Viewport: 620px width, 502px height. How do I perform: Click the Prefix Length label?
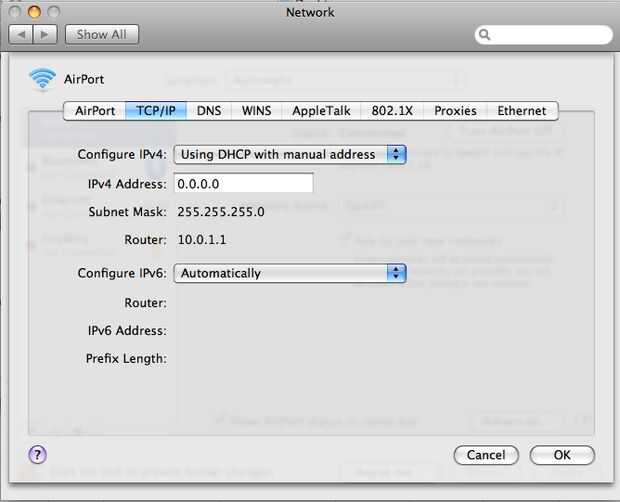click(126, 359)
